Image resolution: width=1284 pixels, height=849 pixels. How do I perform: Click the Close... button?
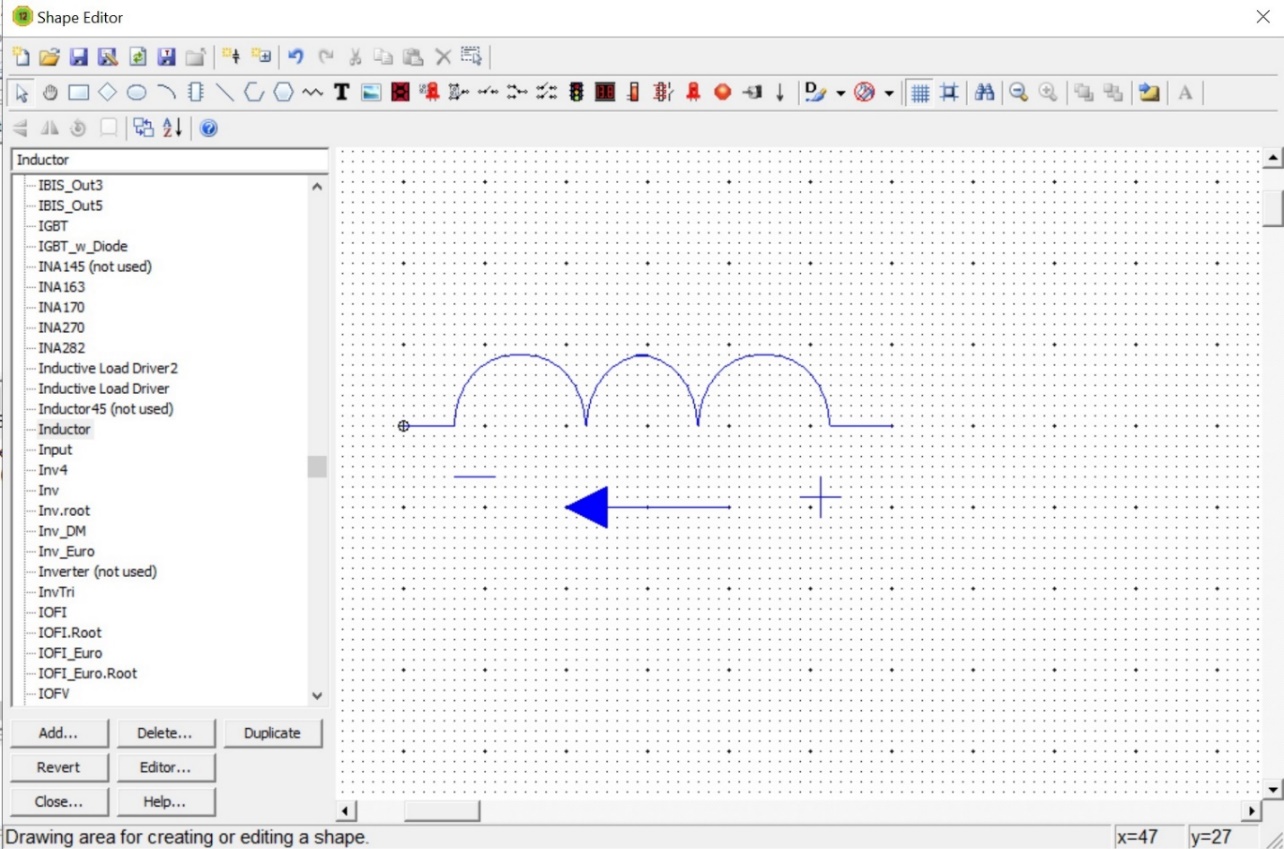[59, 801]
